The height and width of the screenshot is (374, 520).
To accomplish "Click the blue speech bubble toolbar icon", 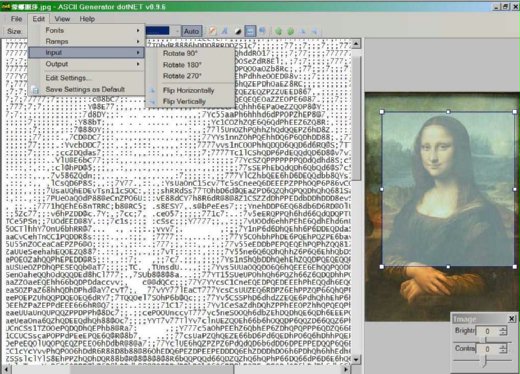I will [263, 31].
